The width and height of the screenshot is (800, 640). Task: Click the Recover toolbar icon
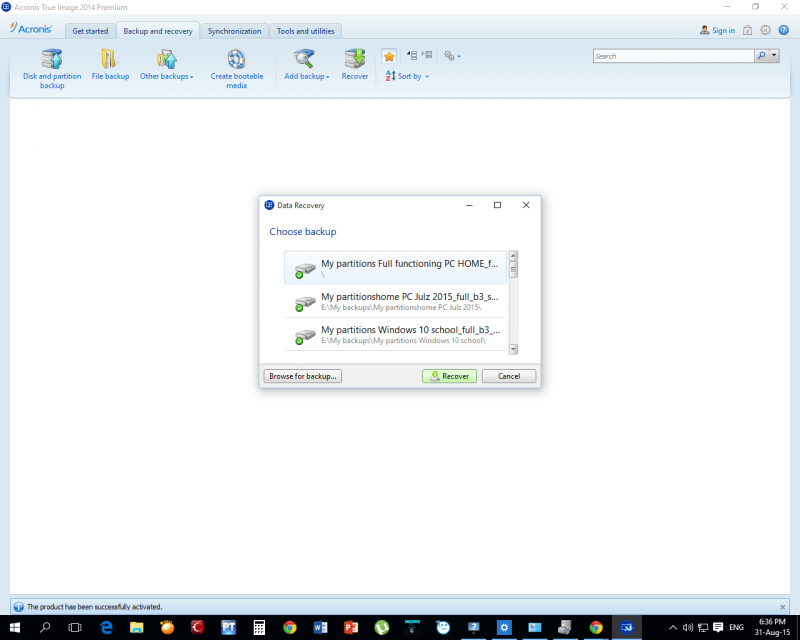tap(355, 64)
